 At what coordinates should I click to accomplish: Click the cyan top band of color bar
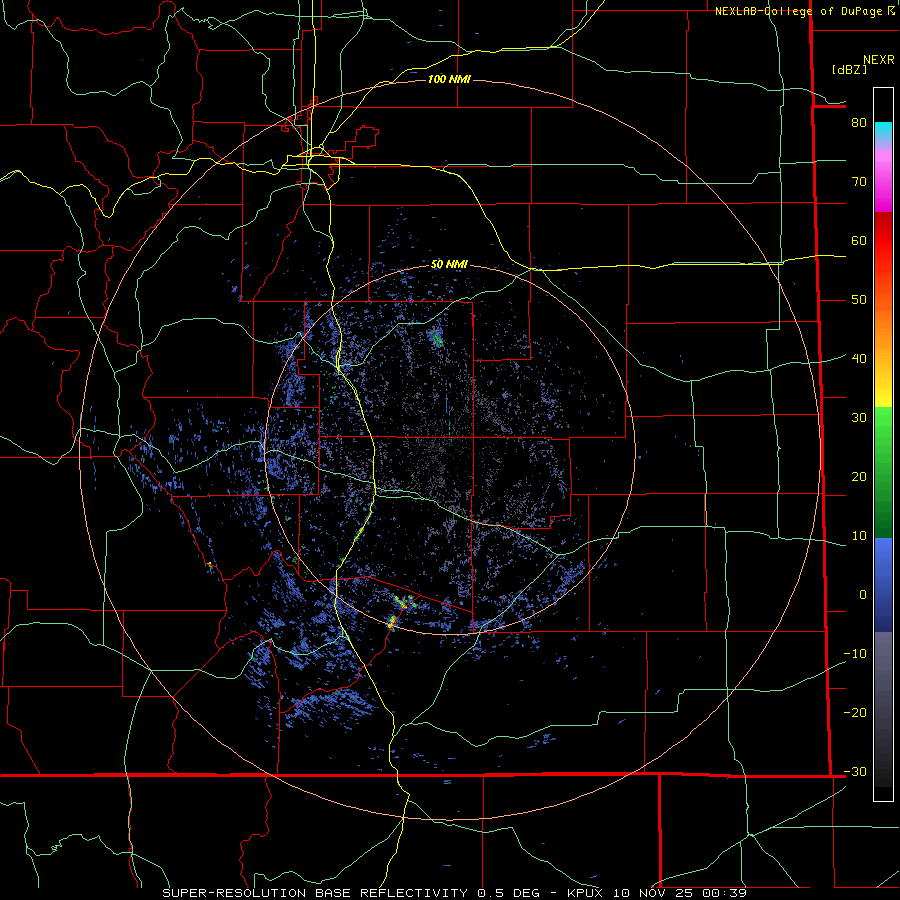883,131
